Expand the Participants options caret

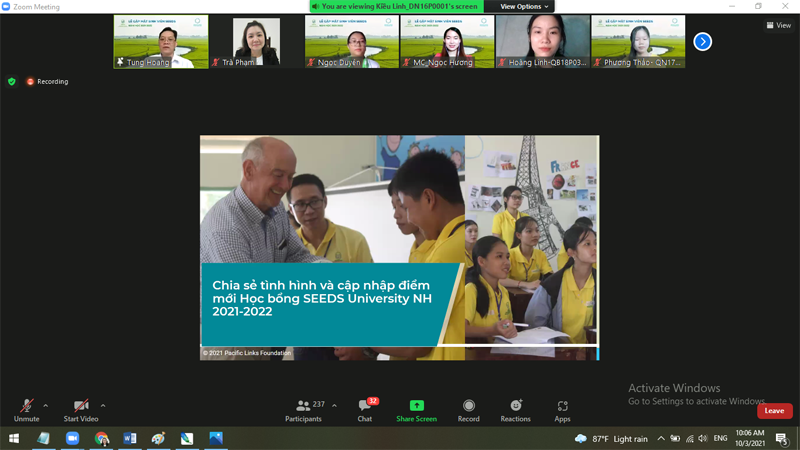coord(334,406)
